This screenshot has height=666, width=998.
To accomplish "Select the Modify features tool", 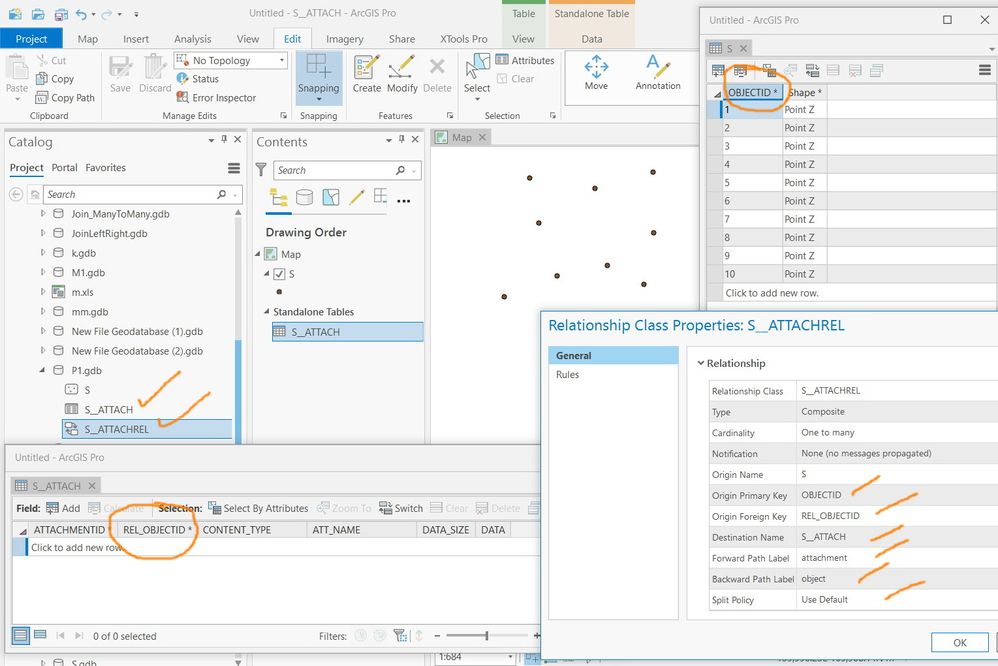I will click(402, 74).
